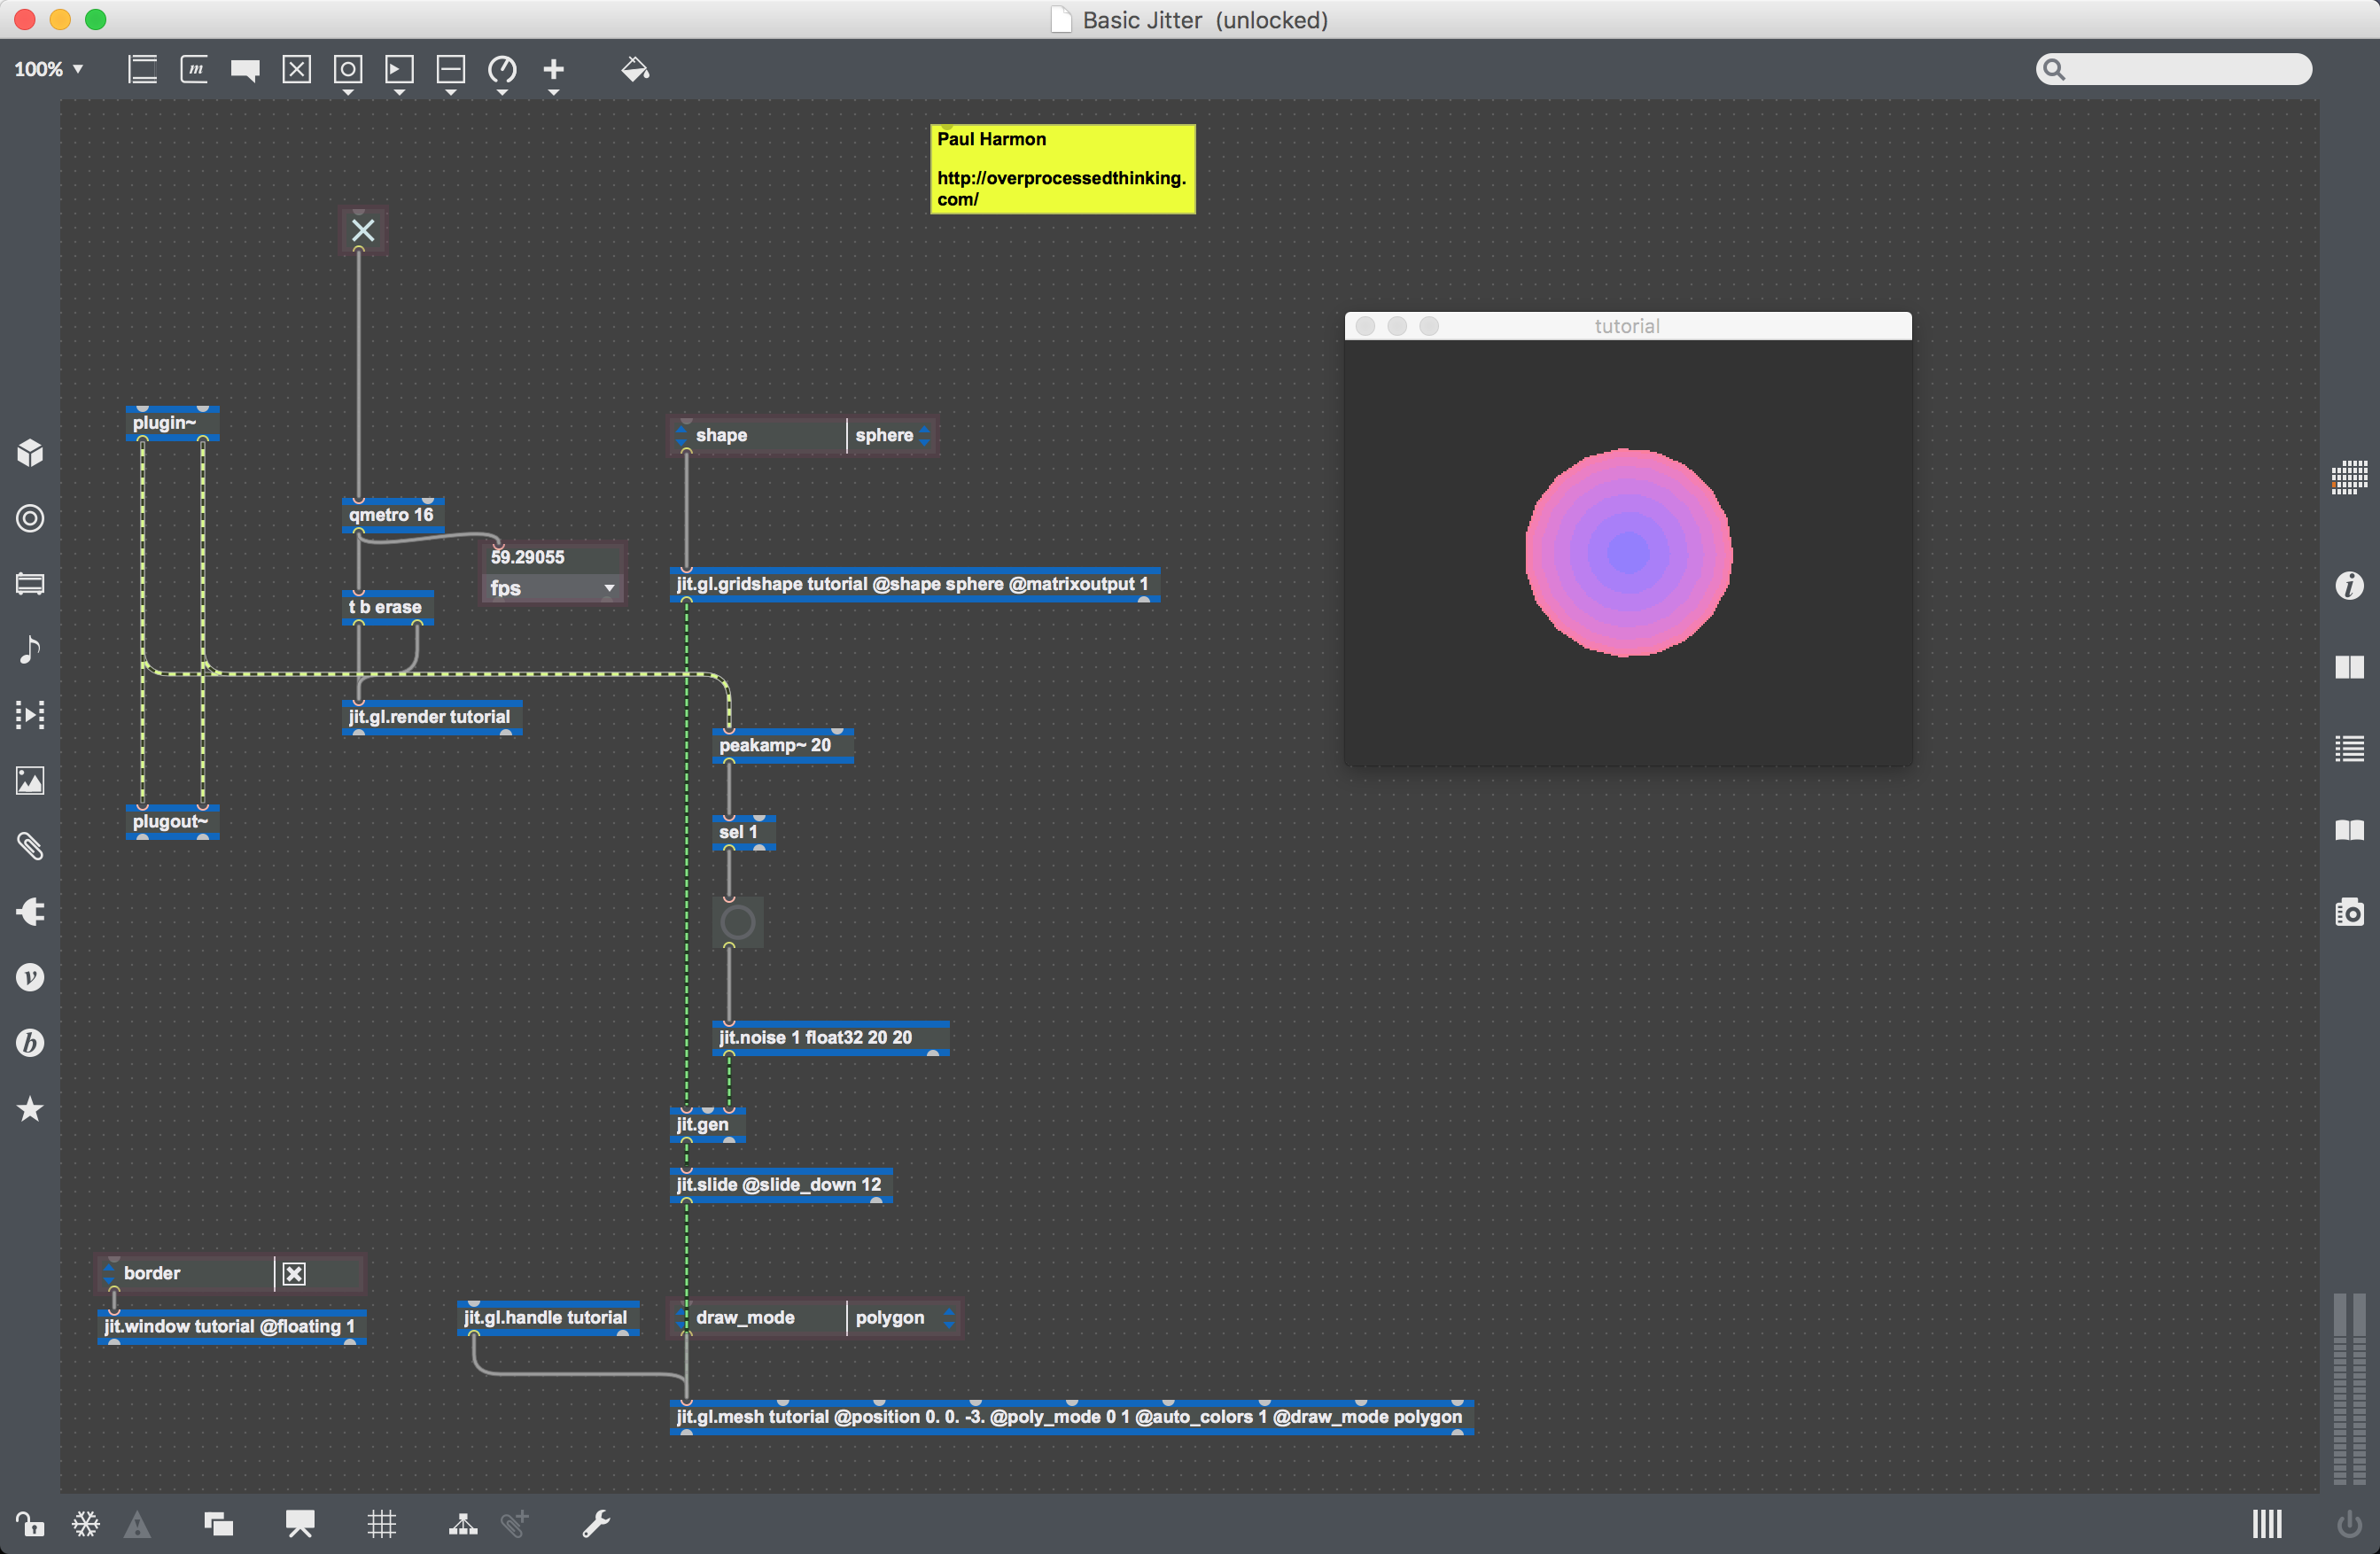This screenshot has width=2380, height=1554.
Task: Expand the draw_mode polygon selector
Action: click(946, 1317)
